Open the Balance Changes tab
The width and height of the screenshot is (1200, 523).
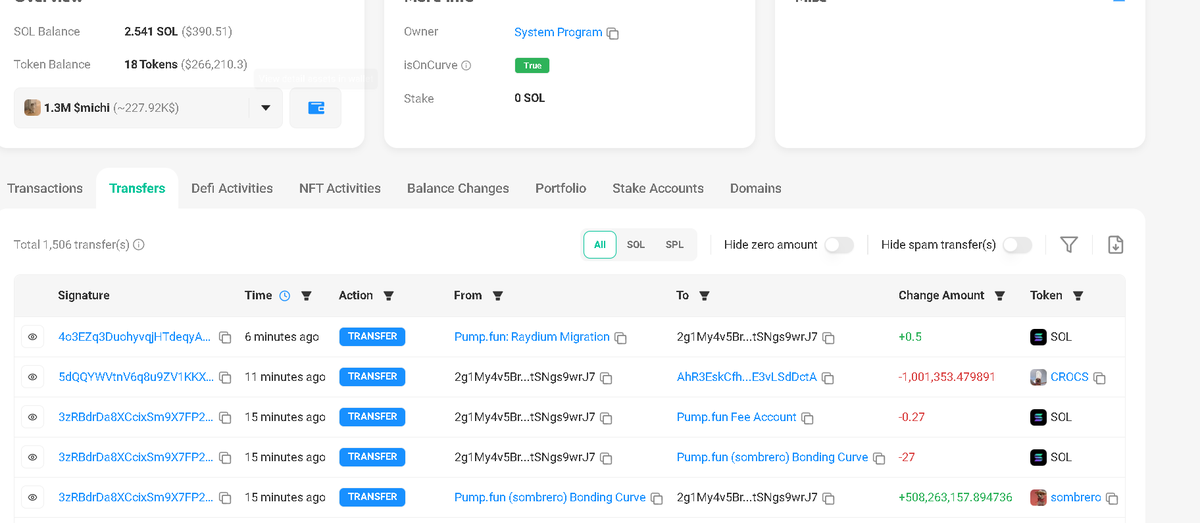pyautogui.click(x=458, y=188)
